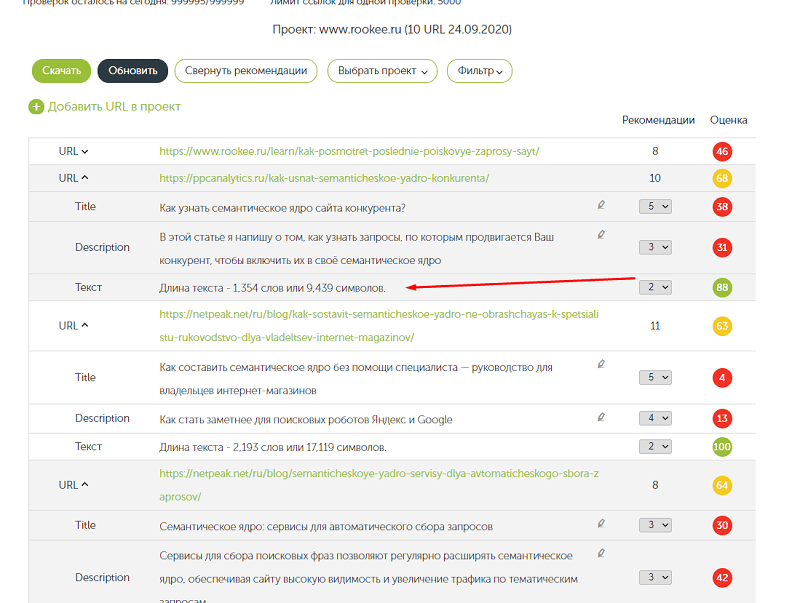Viewport: 800px width, 603px height.
Task: Collapse the ppcanalytics.ru URL row
Action: 73,179
